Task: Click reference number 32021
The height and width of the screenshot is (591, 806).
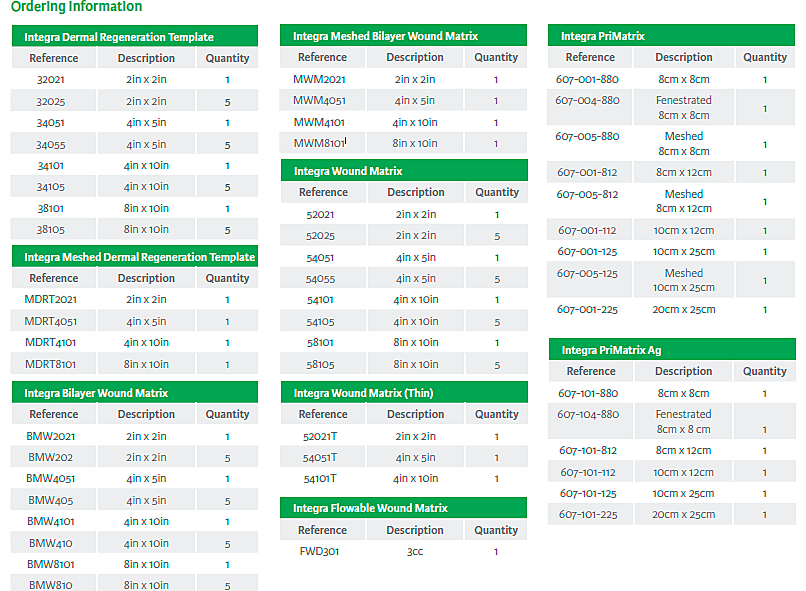Action: click(x=52, y=80)
